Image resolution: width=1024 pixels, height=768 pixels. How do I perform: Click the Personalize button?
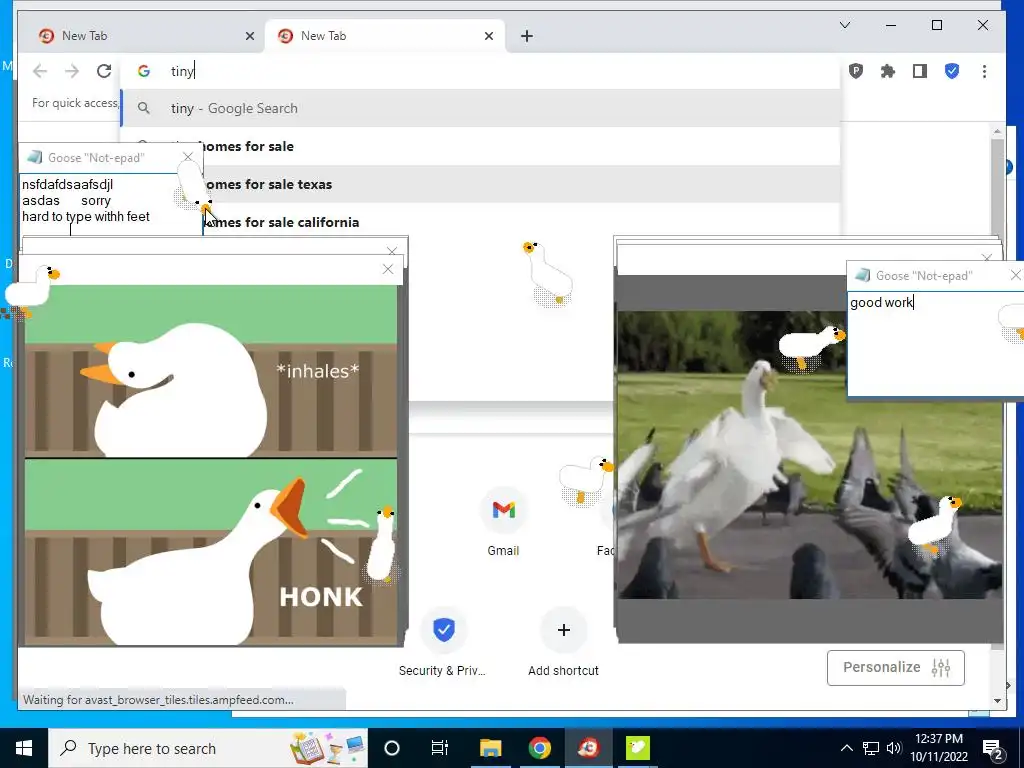[895, 667]
